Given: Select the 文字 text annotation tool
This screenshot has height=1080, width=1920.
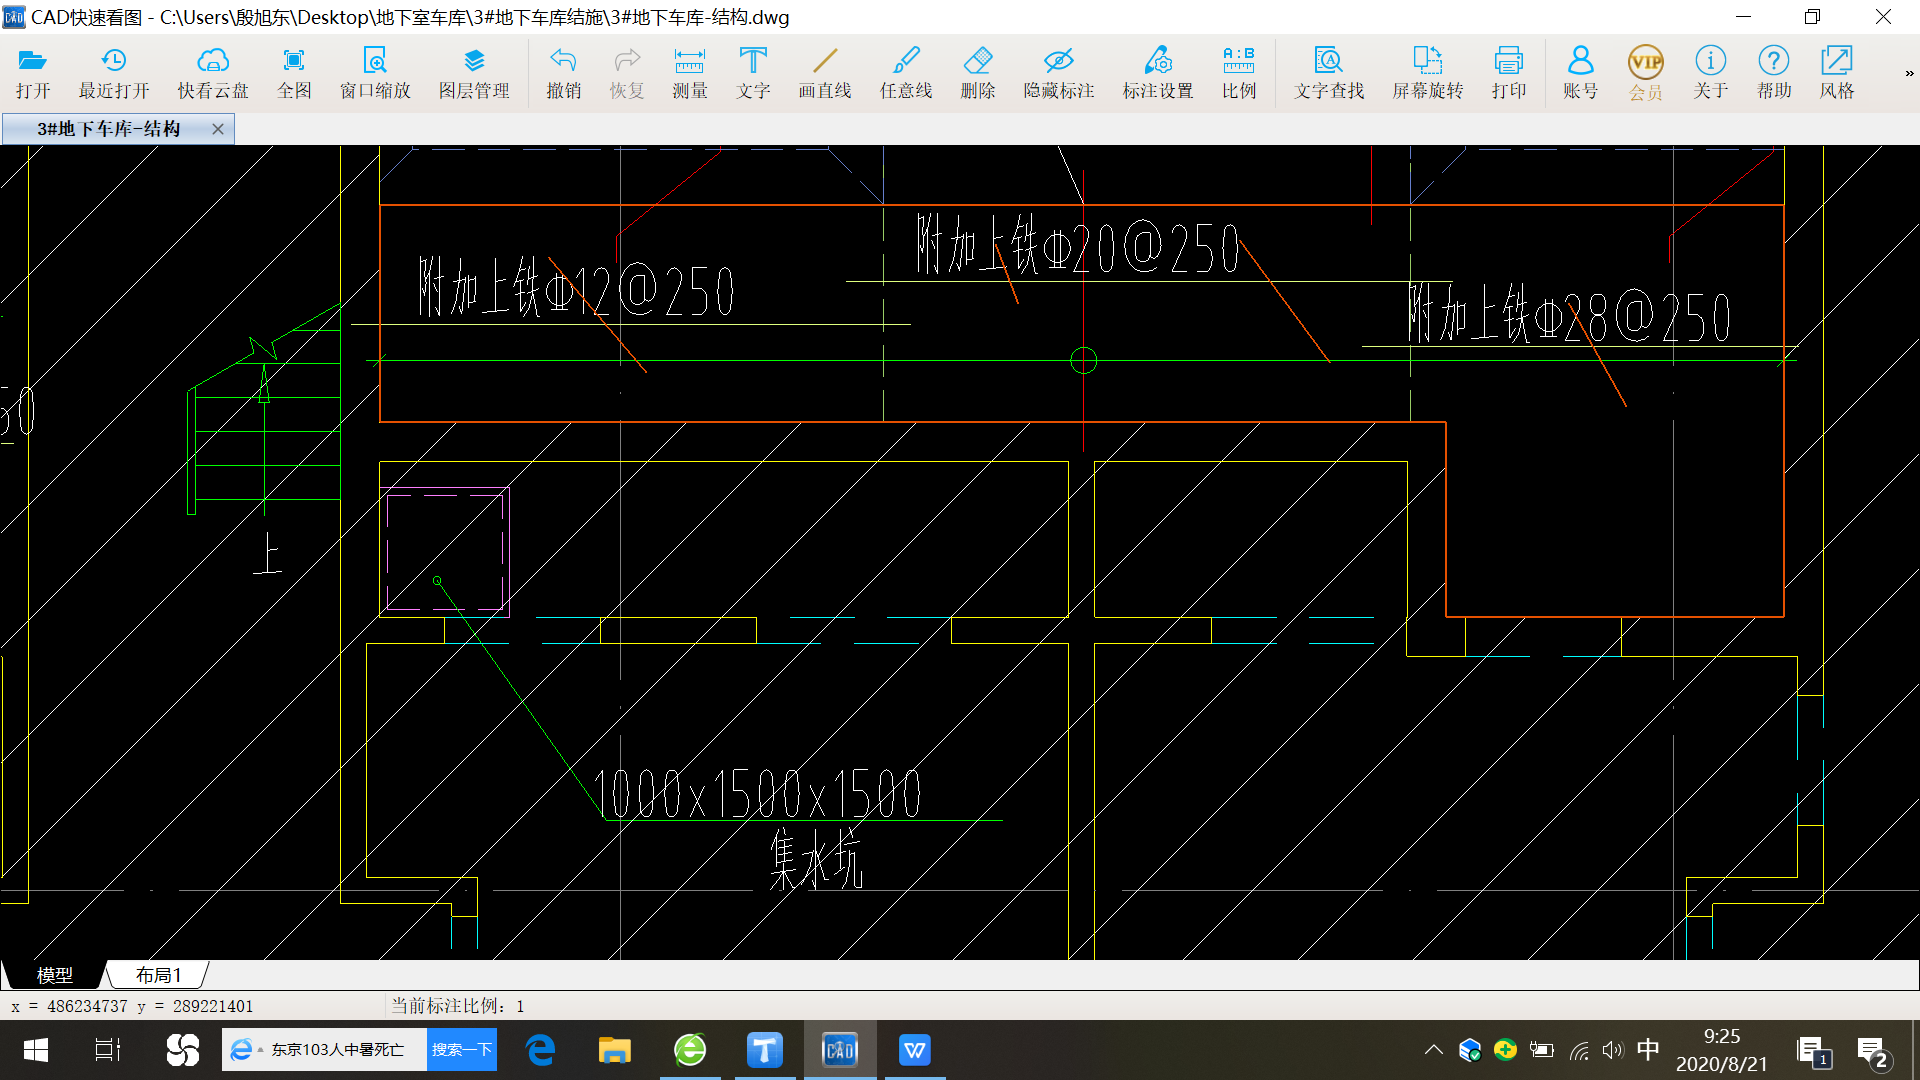Looking at the screenshot, I should (753, 73).
